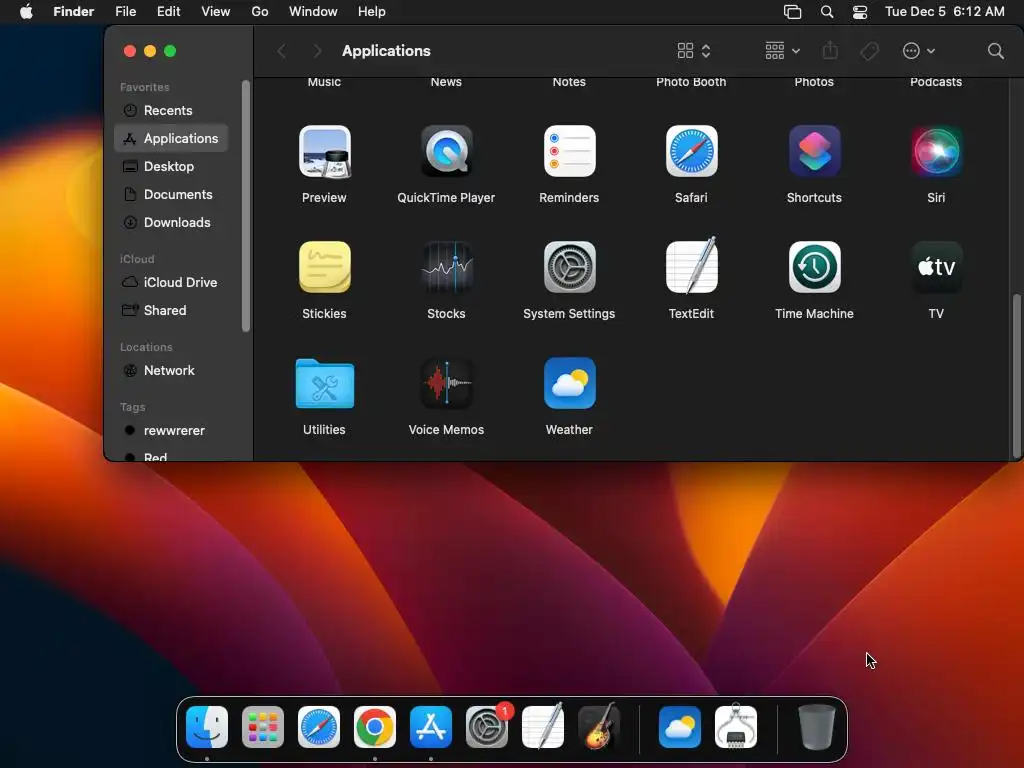Open Recents in the sidebar

[x=171, y=110]
